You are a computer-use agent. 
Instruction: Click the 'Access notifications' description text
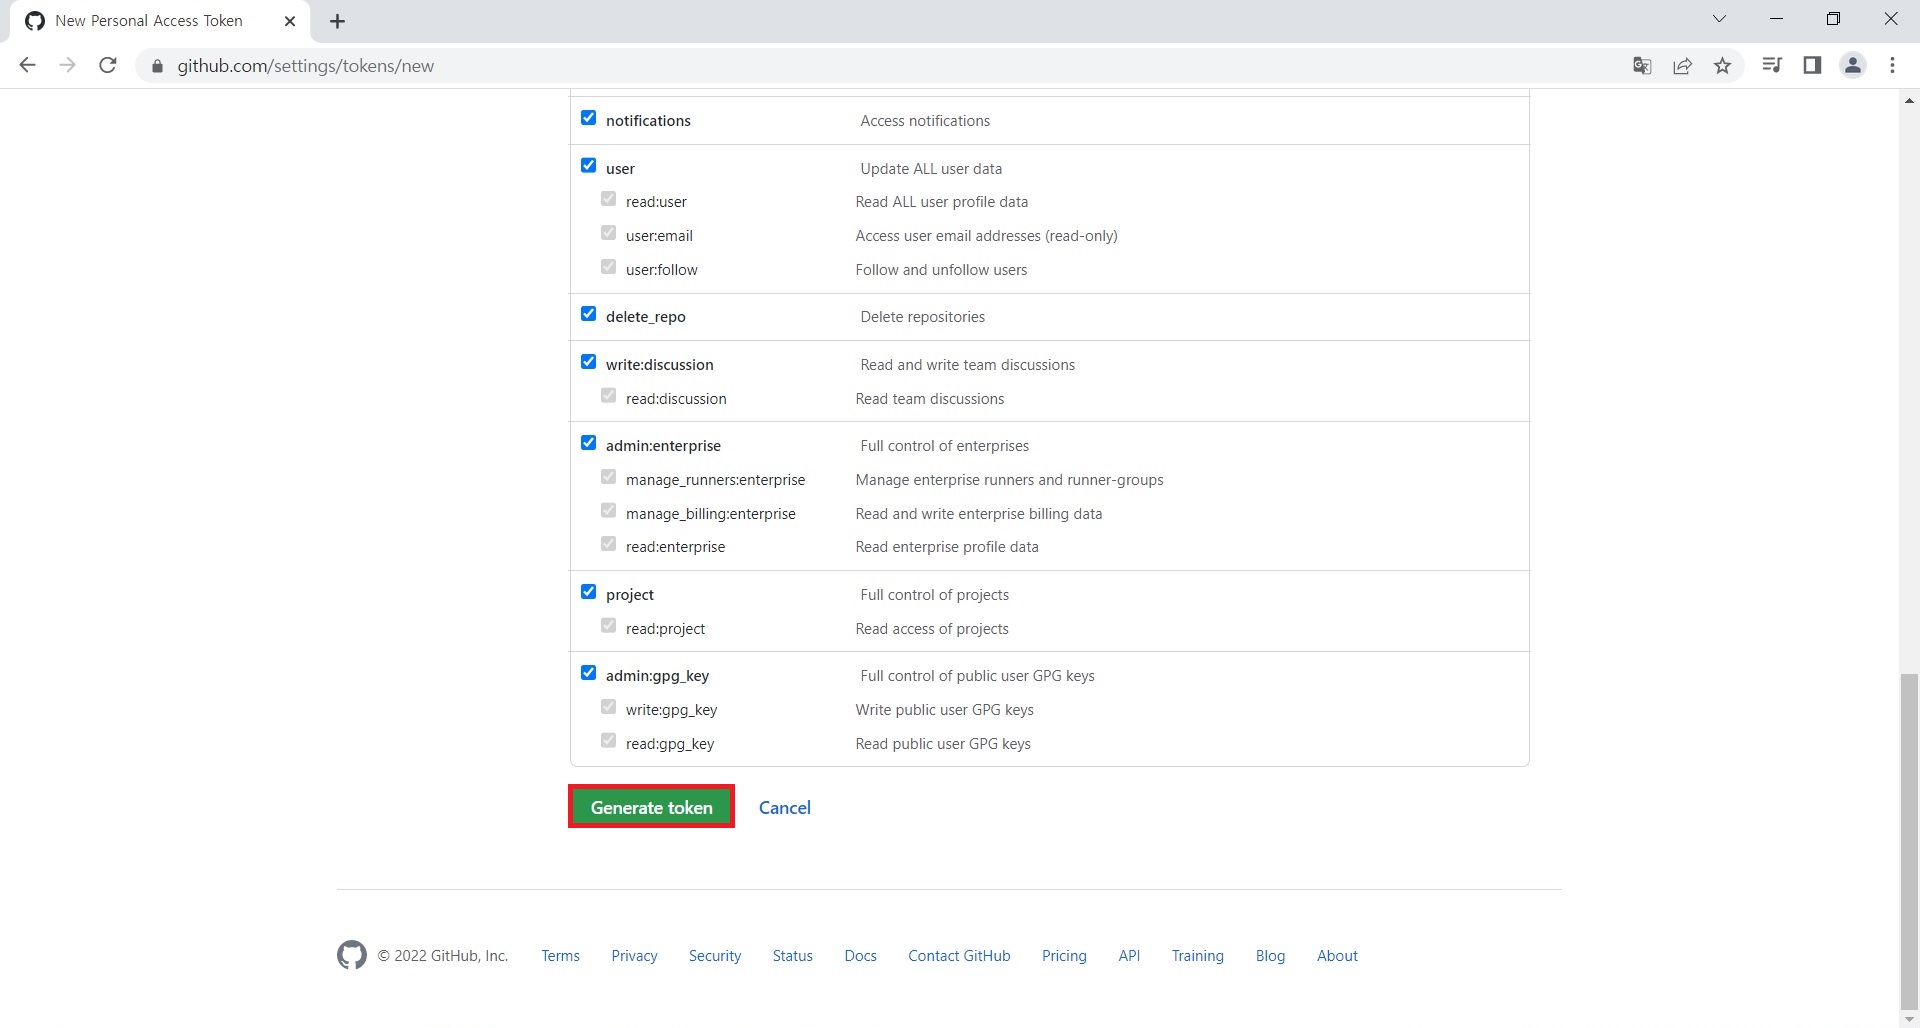click(x=925, y=121)
